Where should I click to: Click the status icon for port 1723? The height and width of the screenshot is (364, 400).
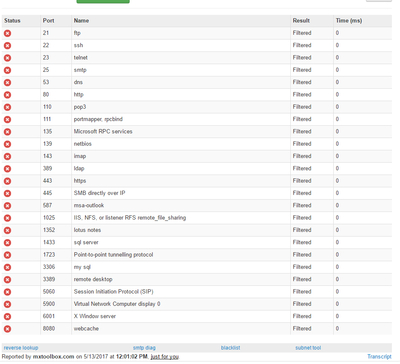click(x=7, y=255)
